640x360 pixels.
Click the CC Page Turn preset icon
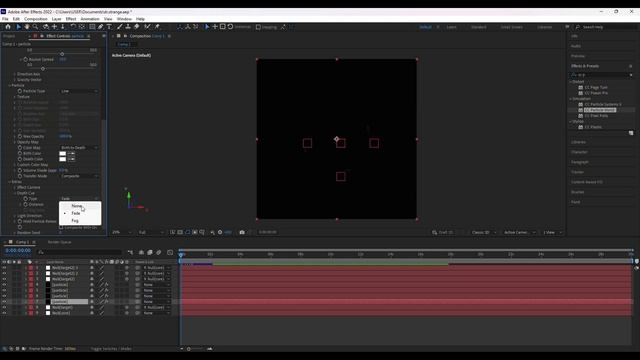coord(580,87)
